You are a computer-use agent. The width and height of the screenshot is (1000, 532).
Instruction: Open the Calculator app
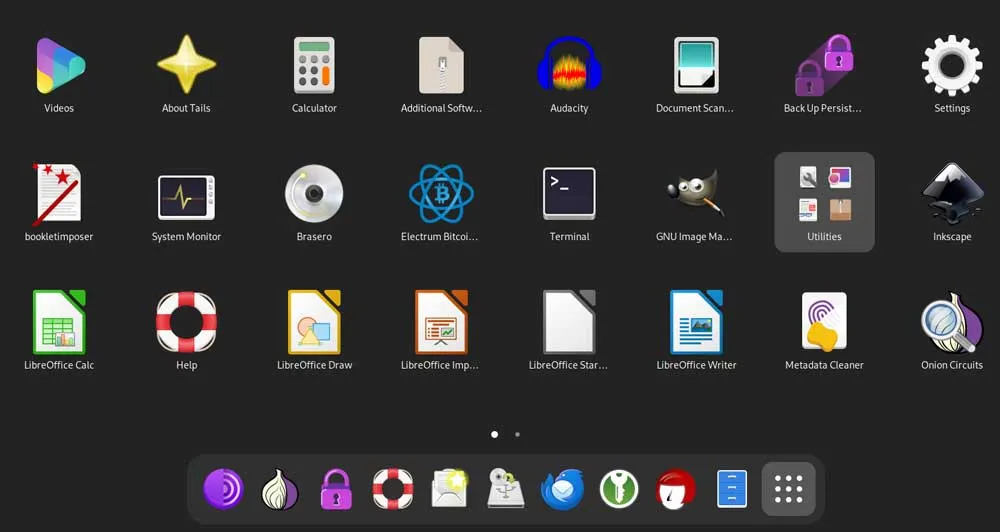(x=314, y=66)
